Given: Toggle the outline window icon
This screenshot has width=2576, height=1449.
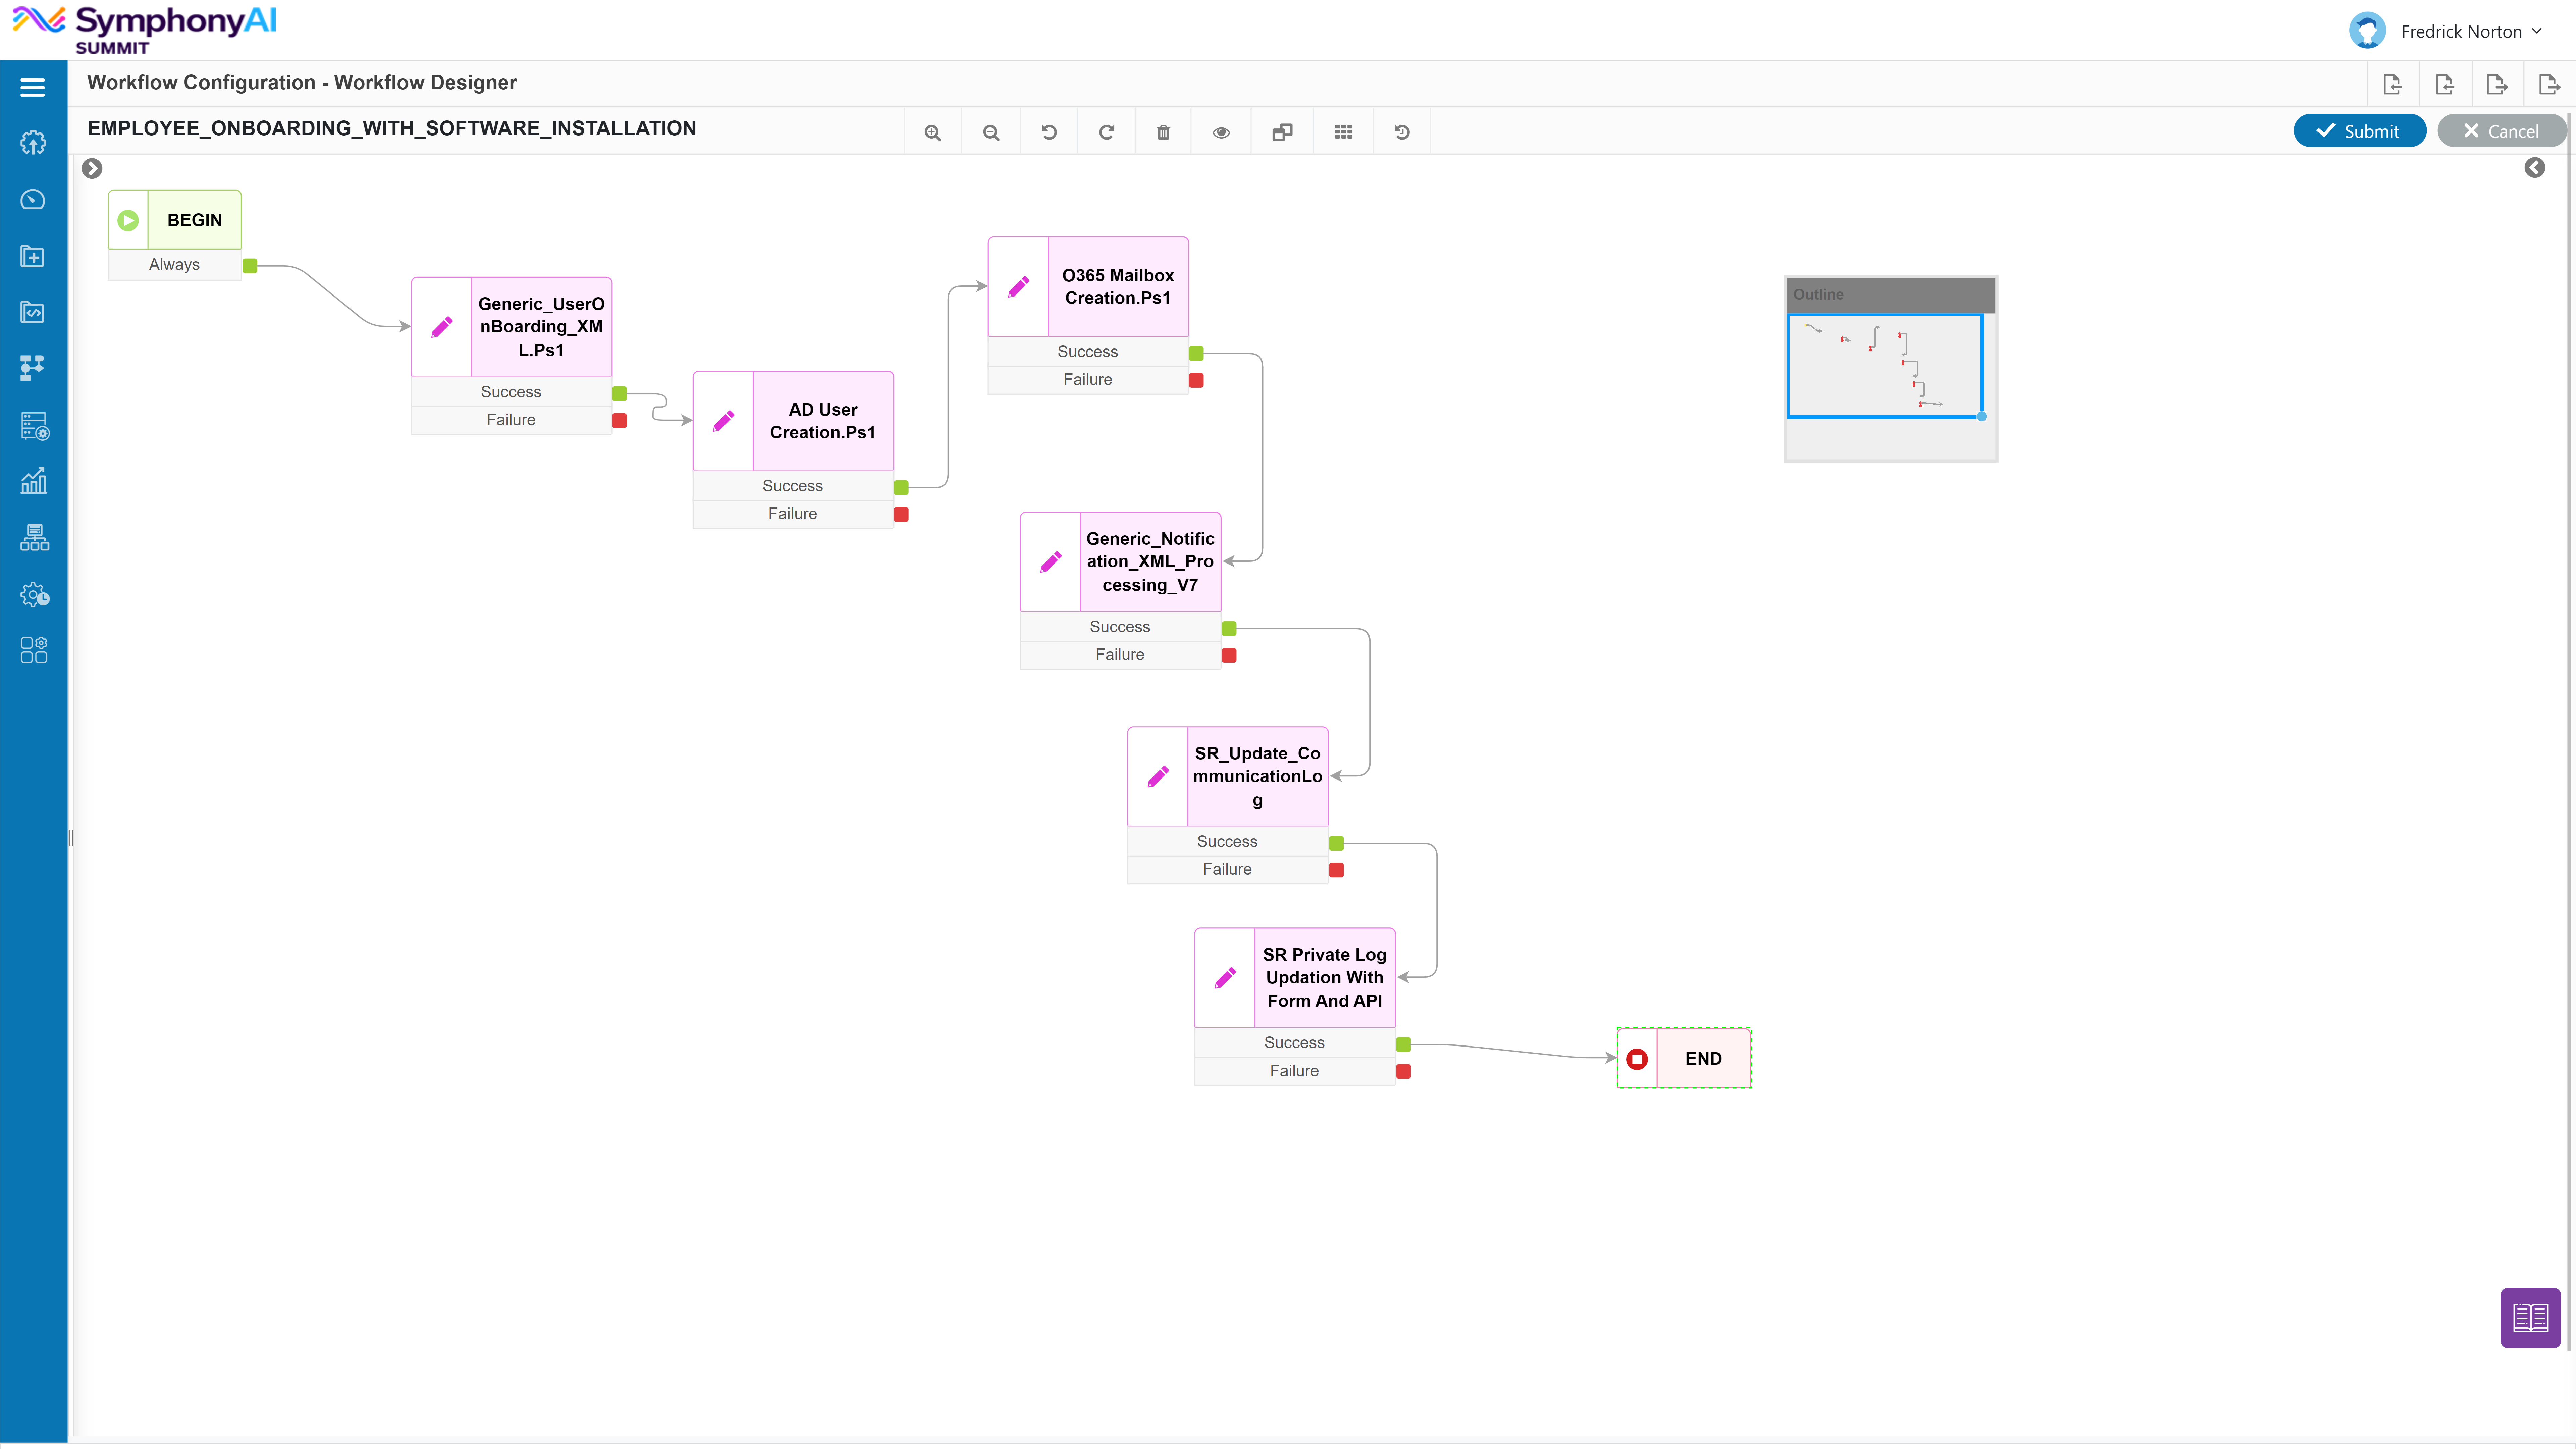Looking at the screenshot, I should (1282, 132).
